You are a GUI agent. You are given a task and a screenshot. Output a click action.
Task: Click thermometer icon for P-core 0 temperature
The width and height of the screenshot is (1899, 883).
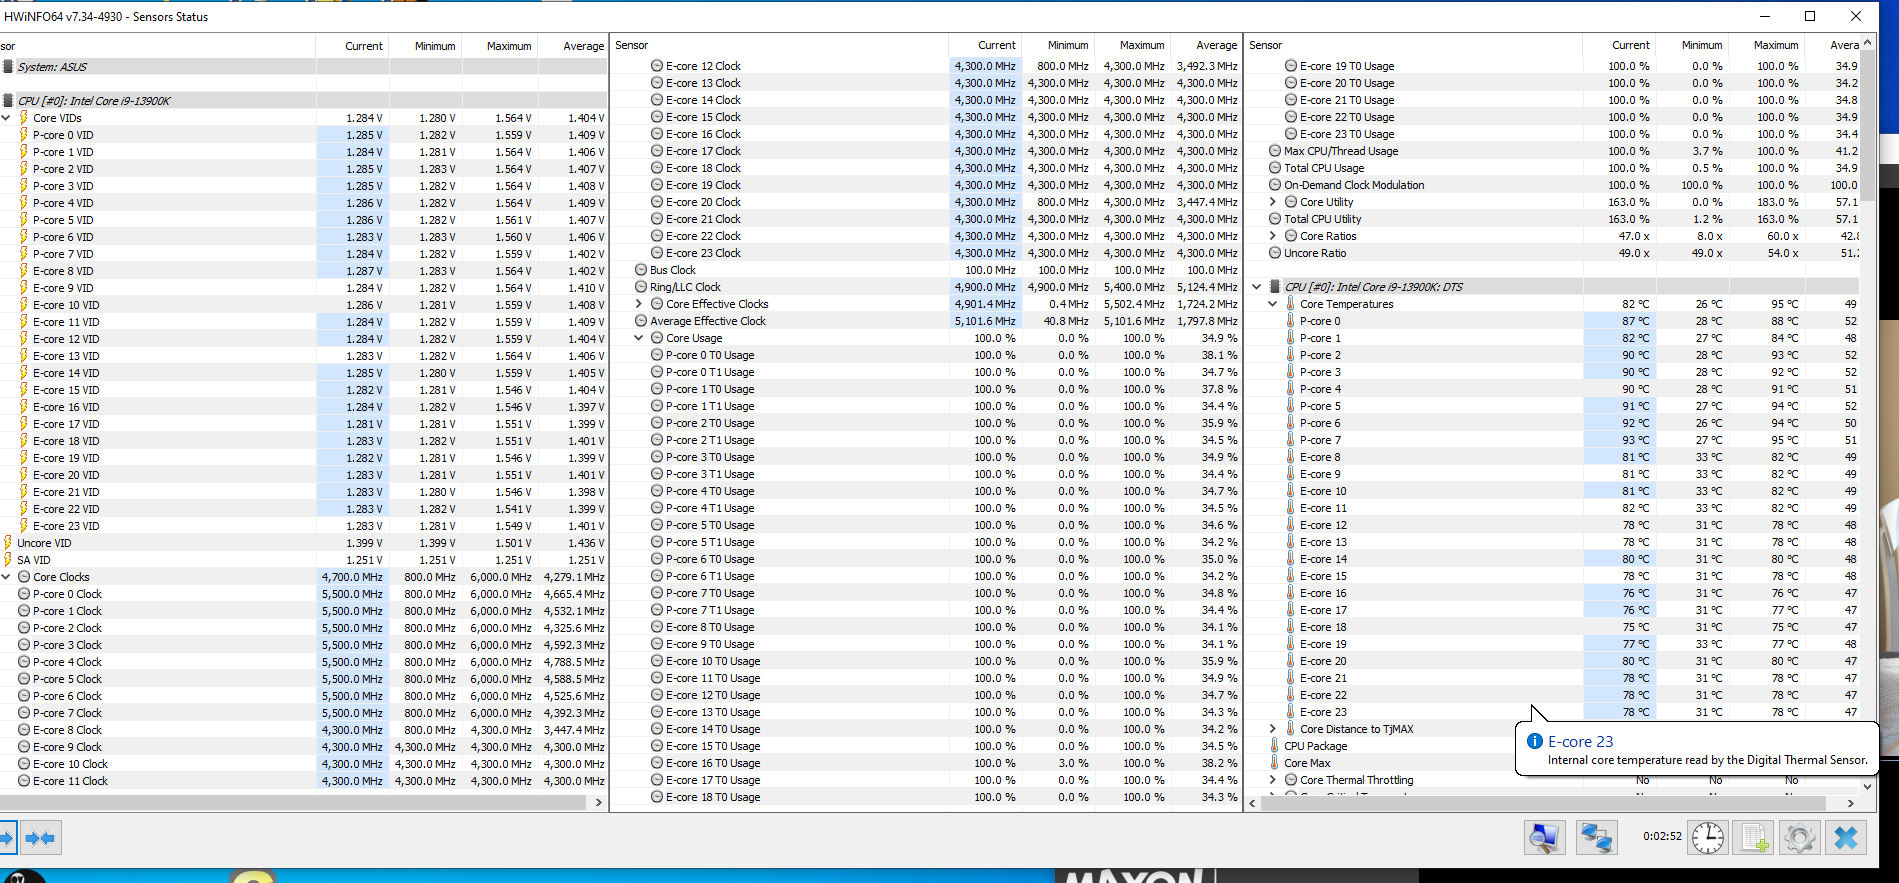[x=1290, y=321]
